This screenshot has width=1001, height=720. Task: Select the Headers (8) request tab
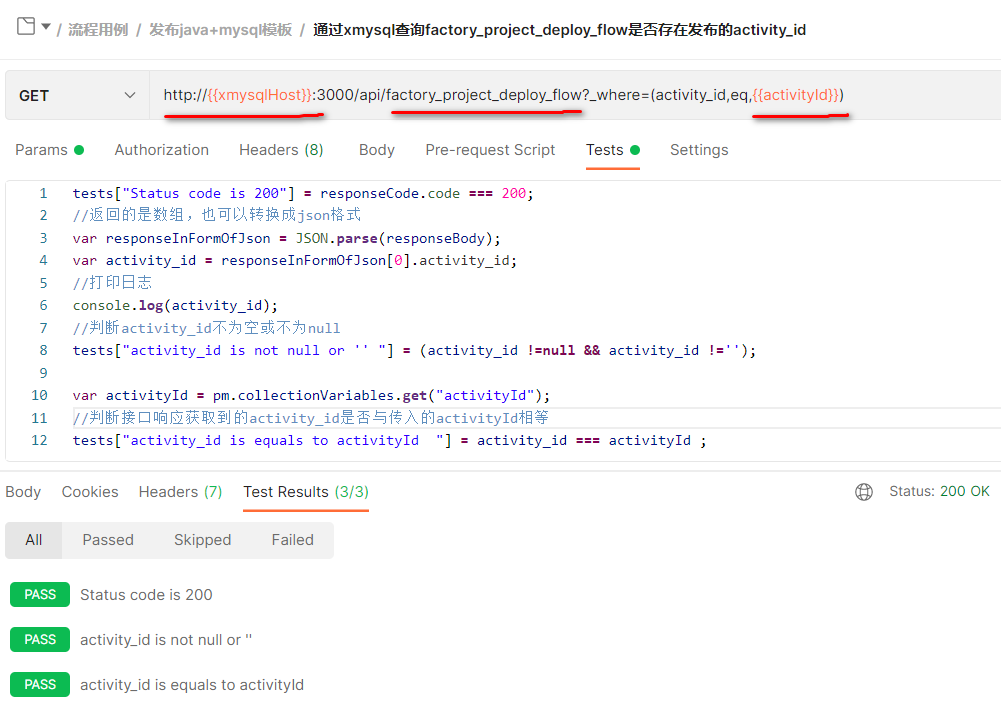281,150
